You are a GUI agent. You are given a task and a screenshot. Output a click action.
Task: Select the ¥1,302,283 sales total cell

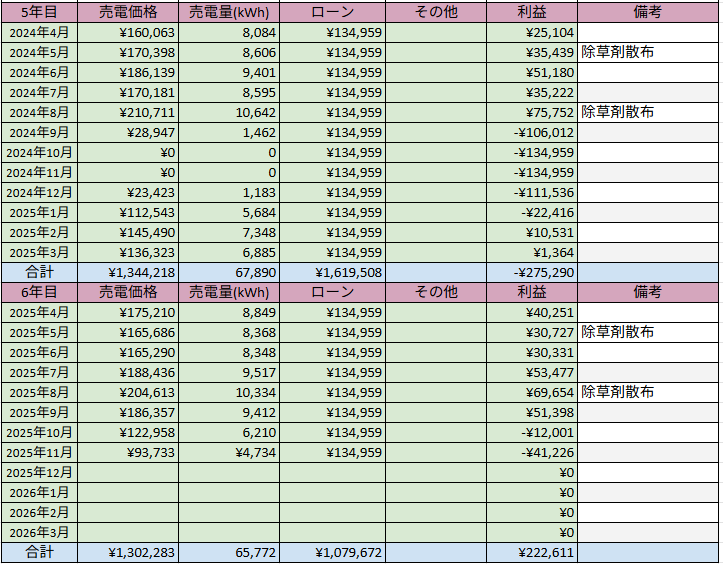[x=128, y=552]
